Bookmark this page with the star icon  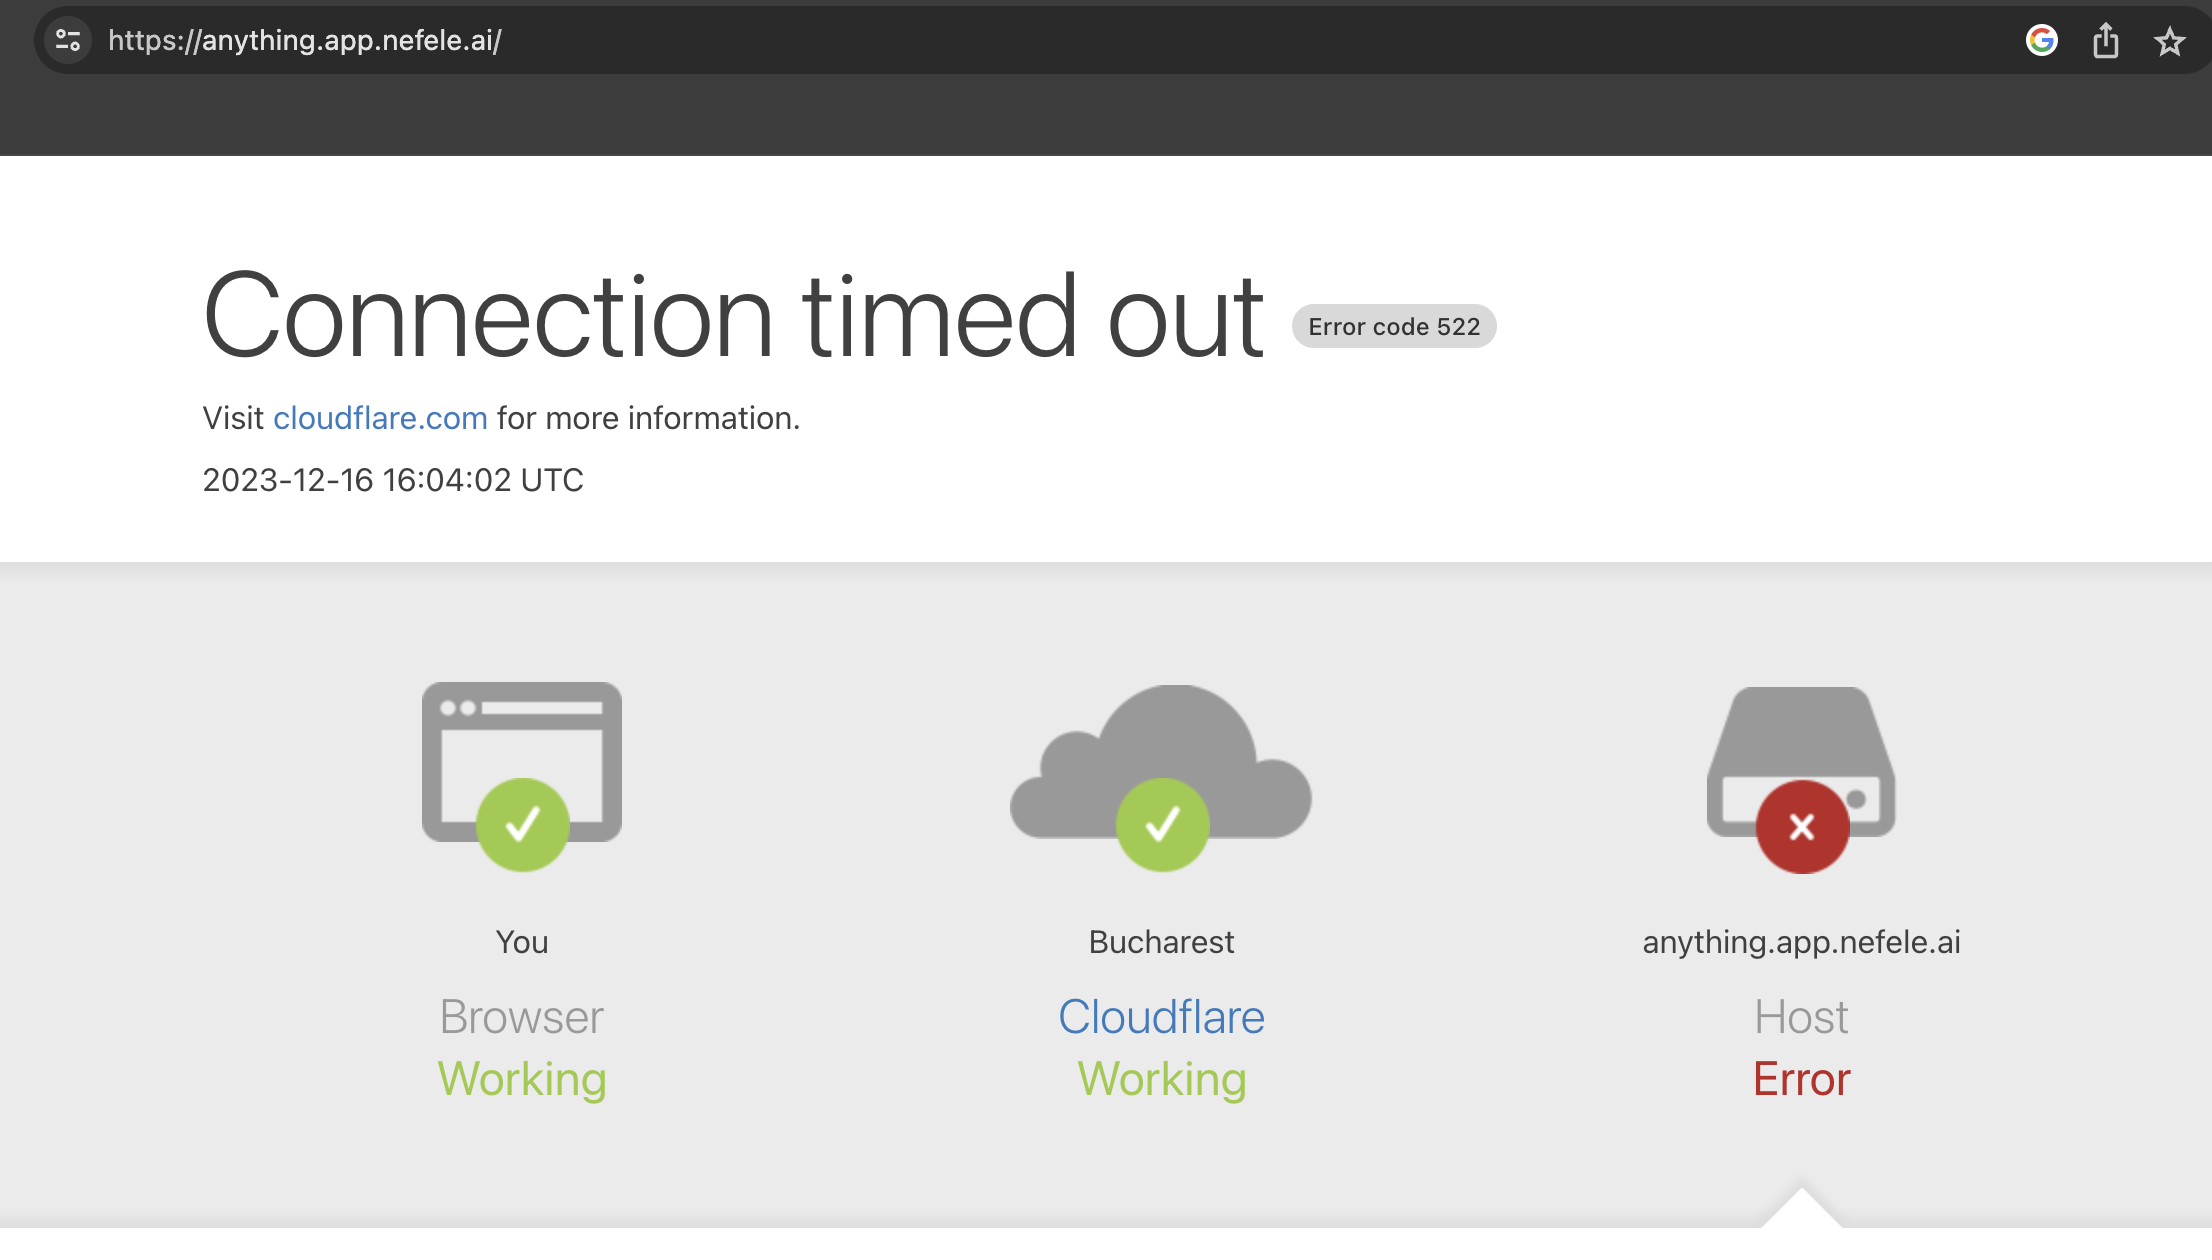2169,41
